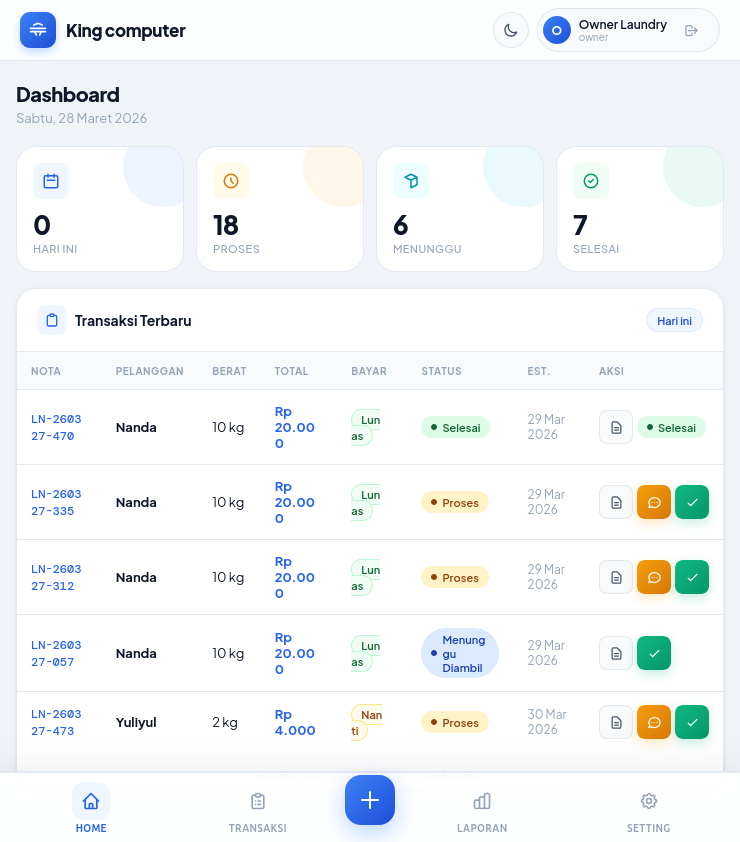The width and height of the screenshot is (740, 842).
Task: Click the Rp 4.000 total
Action: pyautogui.click(x=295, y=722)
